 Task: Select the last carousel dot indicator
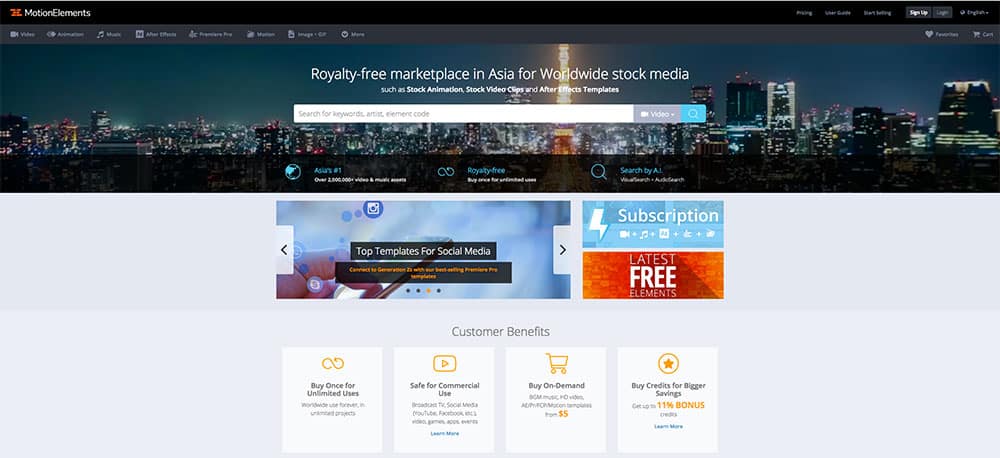pyautogui.click(x=439, y=290)
